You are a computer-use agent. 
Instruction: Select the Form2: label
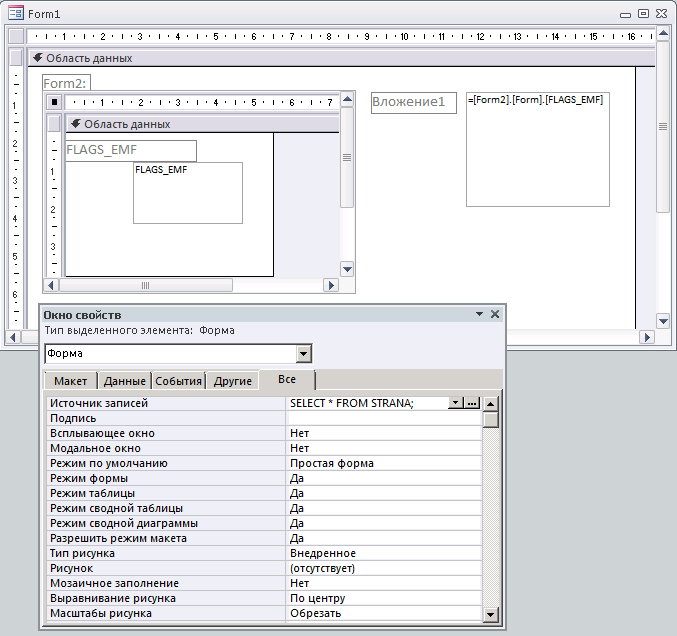(66, 83)
